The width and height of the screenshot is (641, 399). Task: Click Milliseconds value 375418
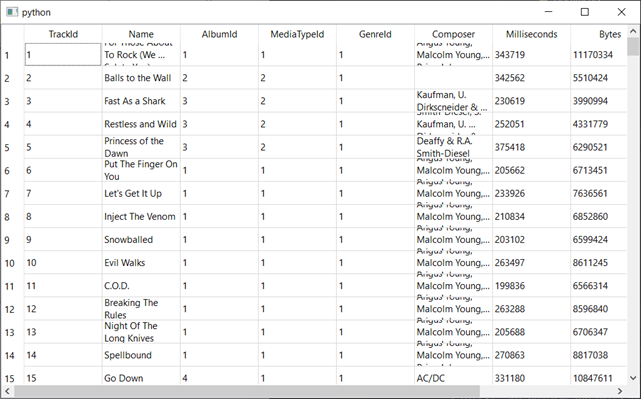pyautogui.click(x=531, y=147)
